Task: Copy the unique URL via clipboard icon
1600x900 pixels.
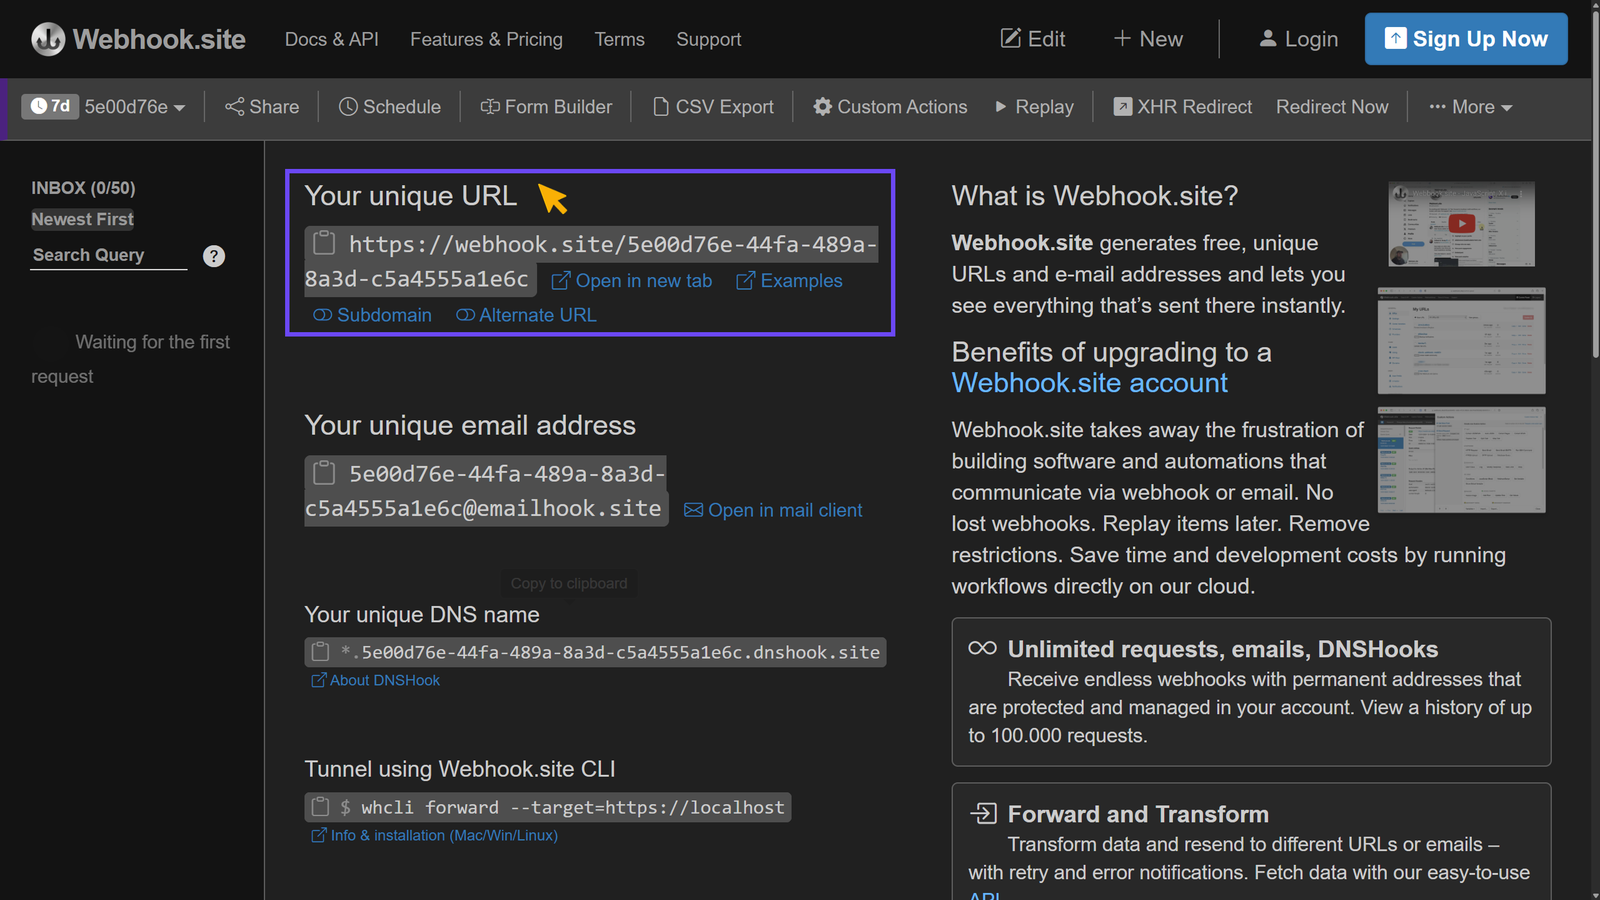Action: point(324,243)
